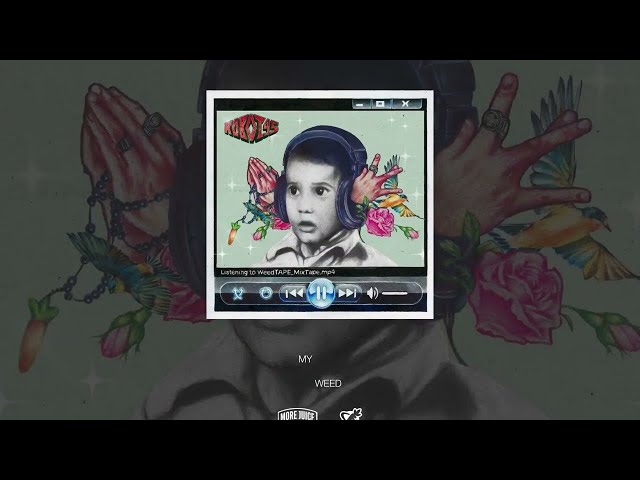Click the album cover art of boy with headphones

(320, 189)
